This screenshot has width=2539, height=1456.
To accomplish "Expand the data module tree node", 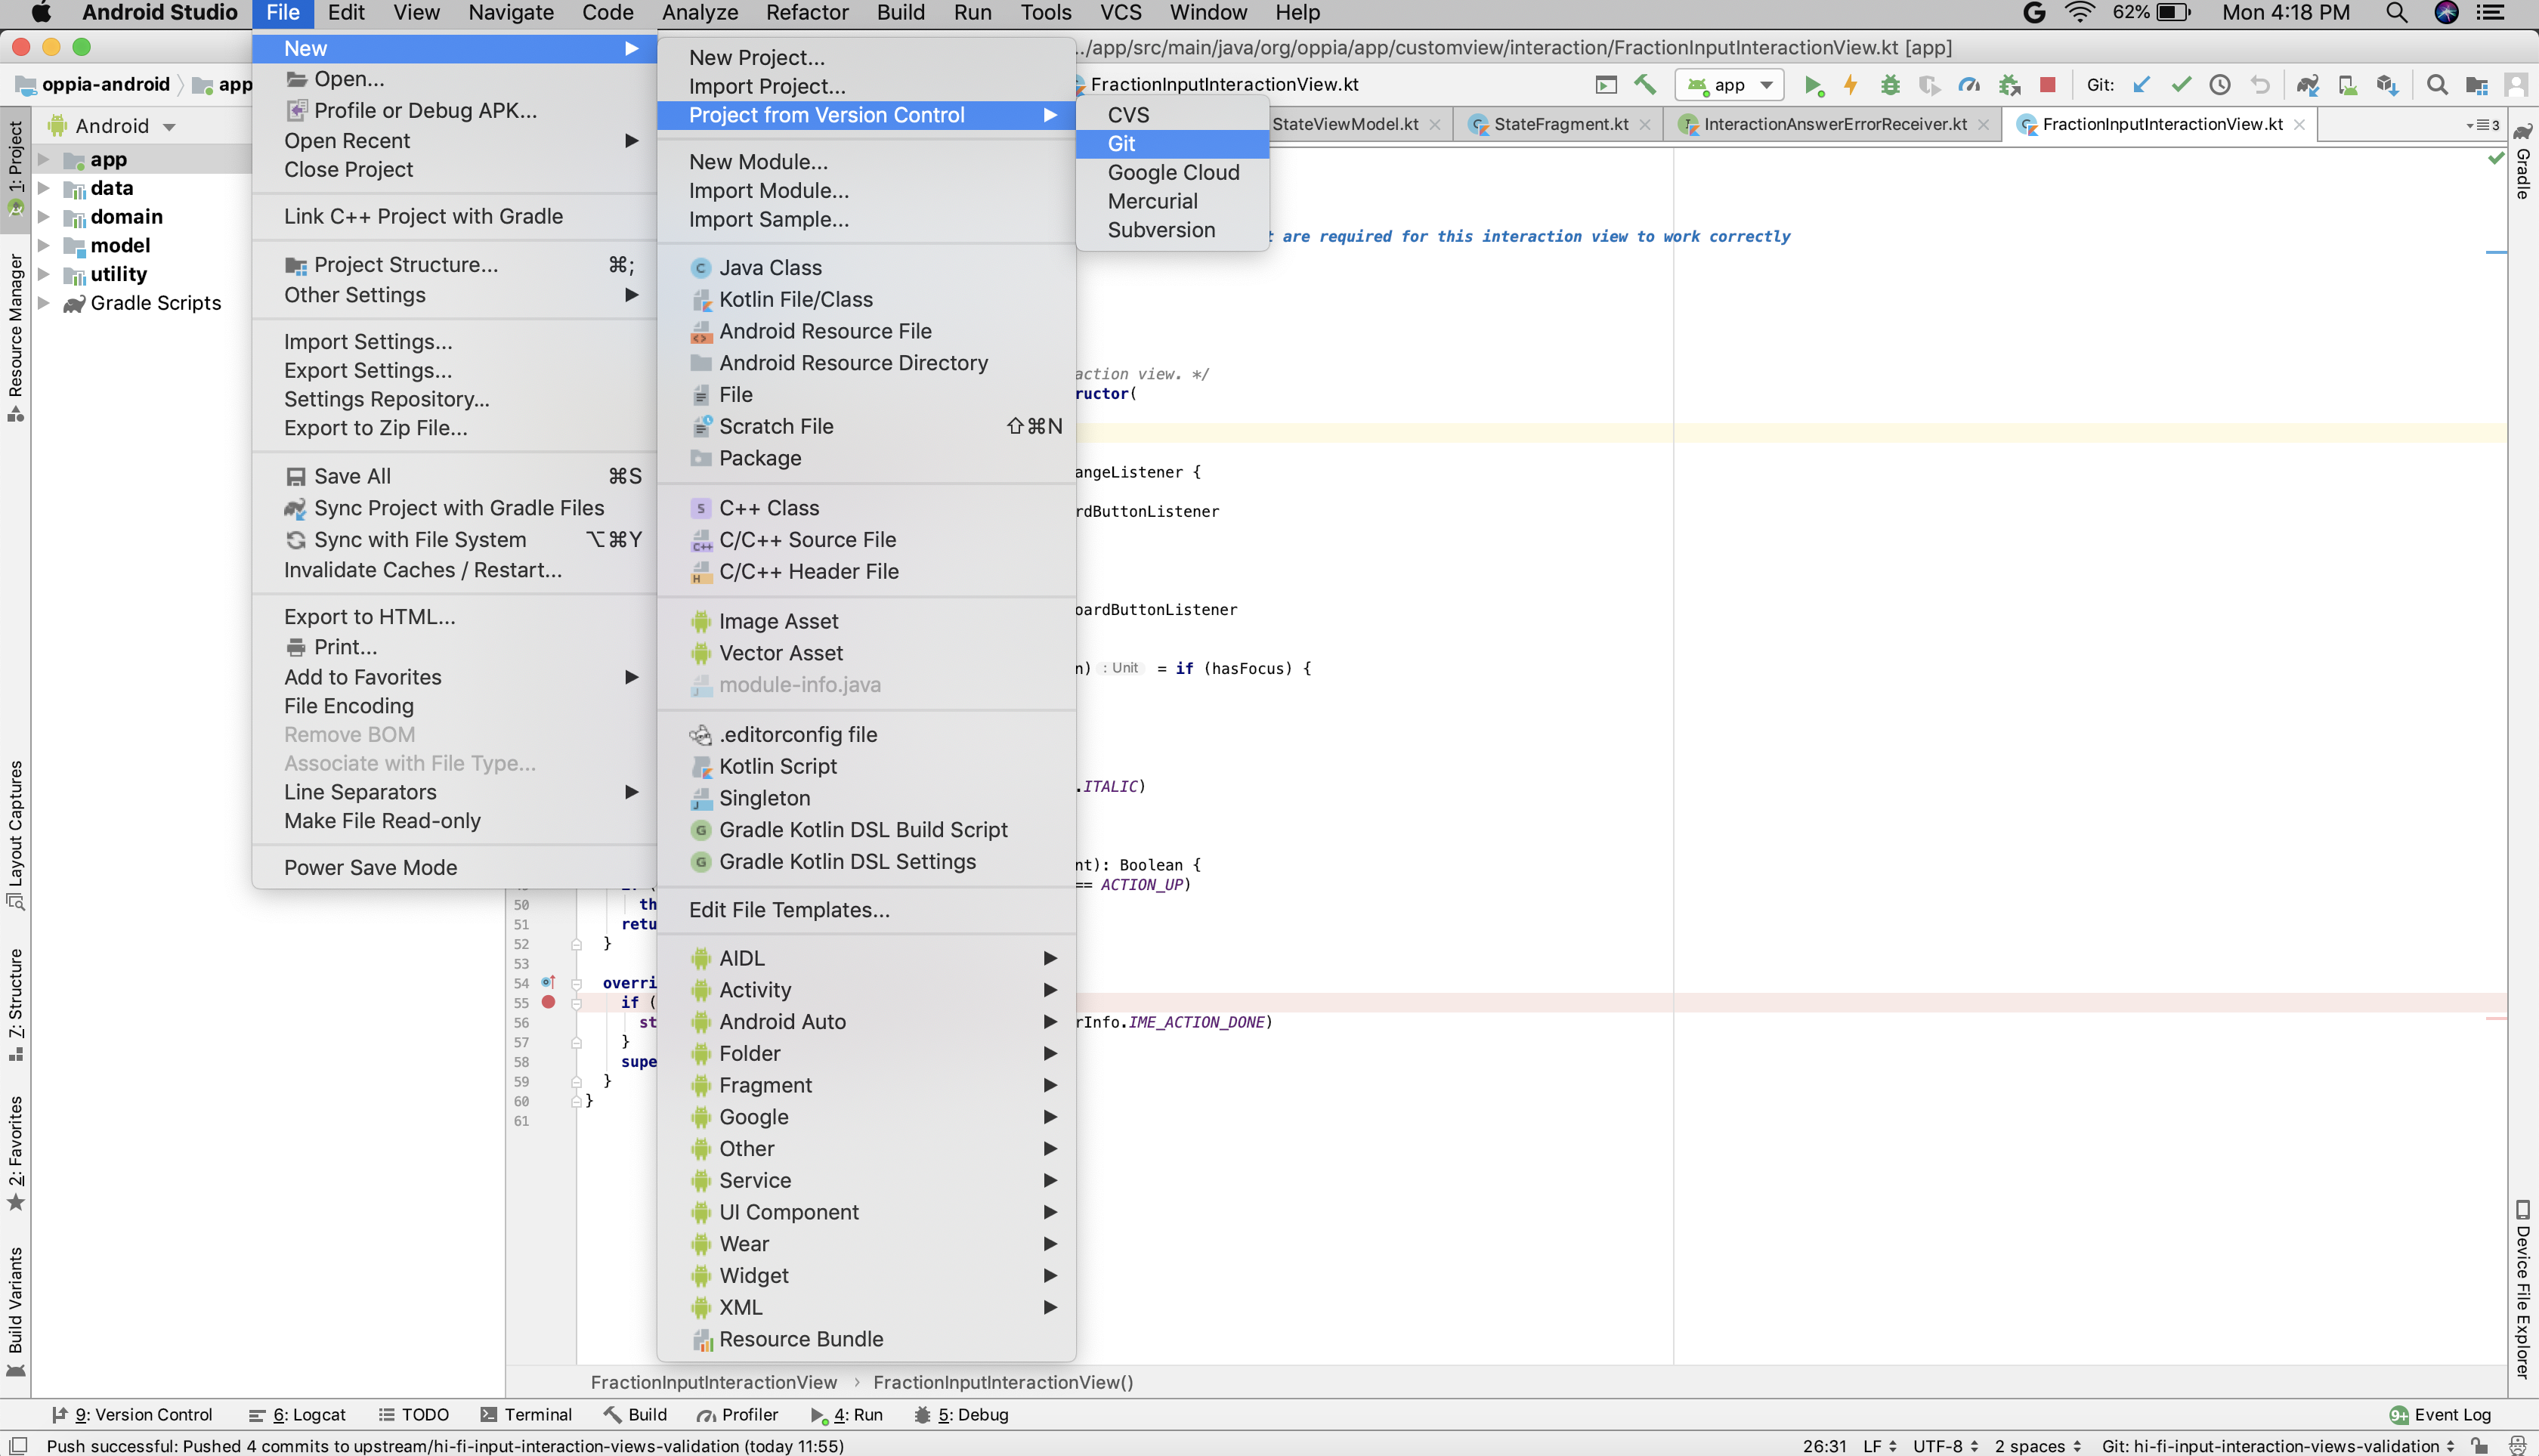I will coord(43,188).
